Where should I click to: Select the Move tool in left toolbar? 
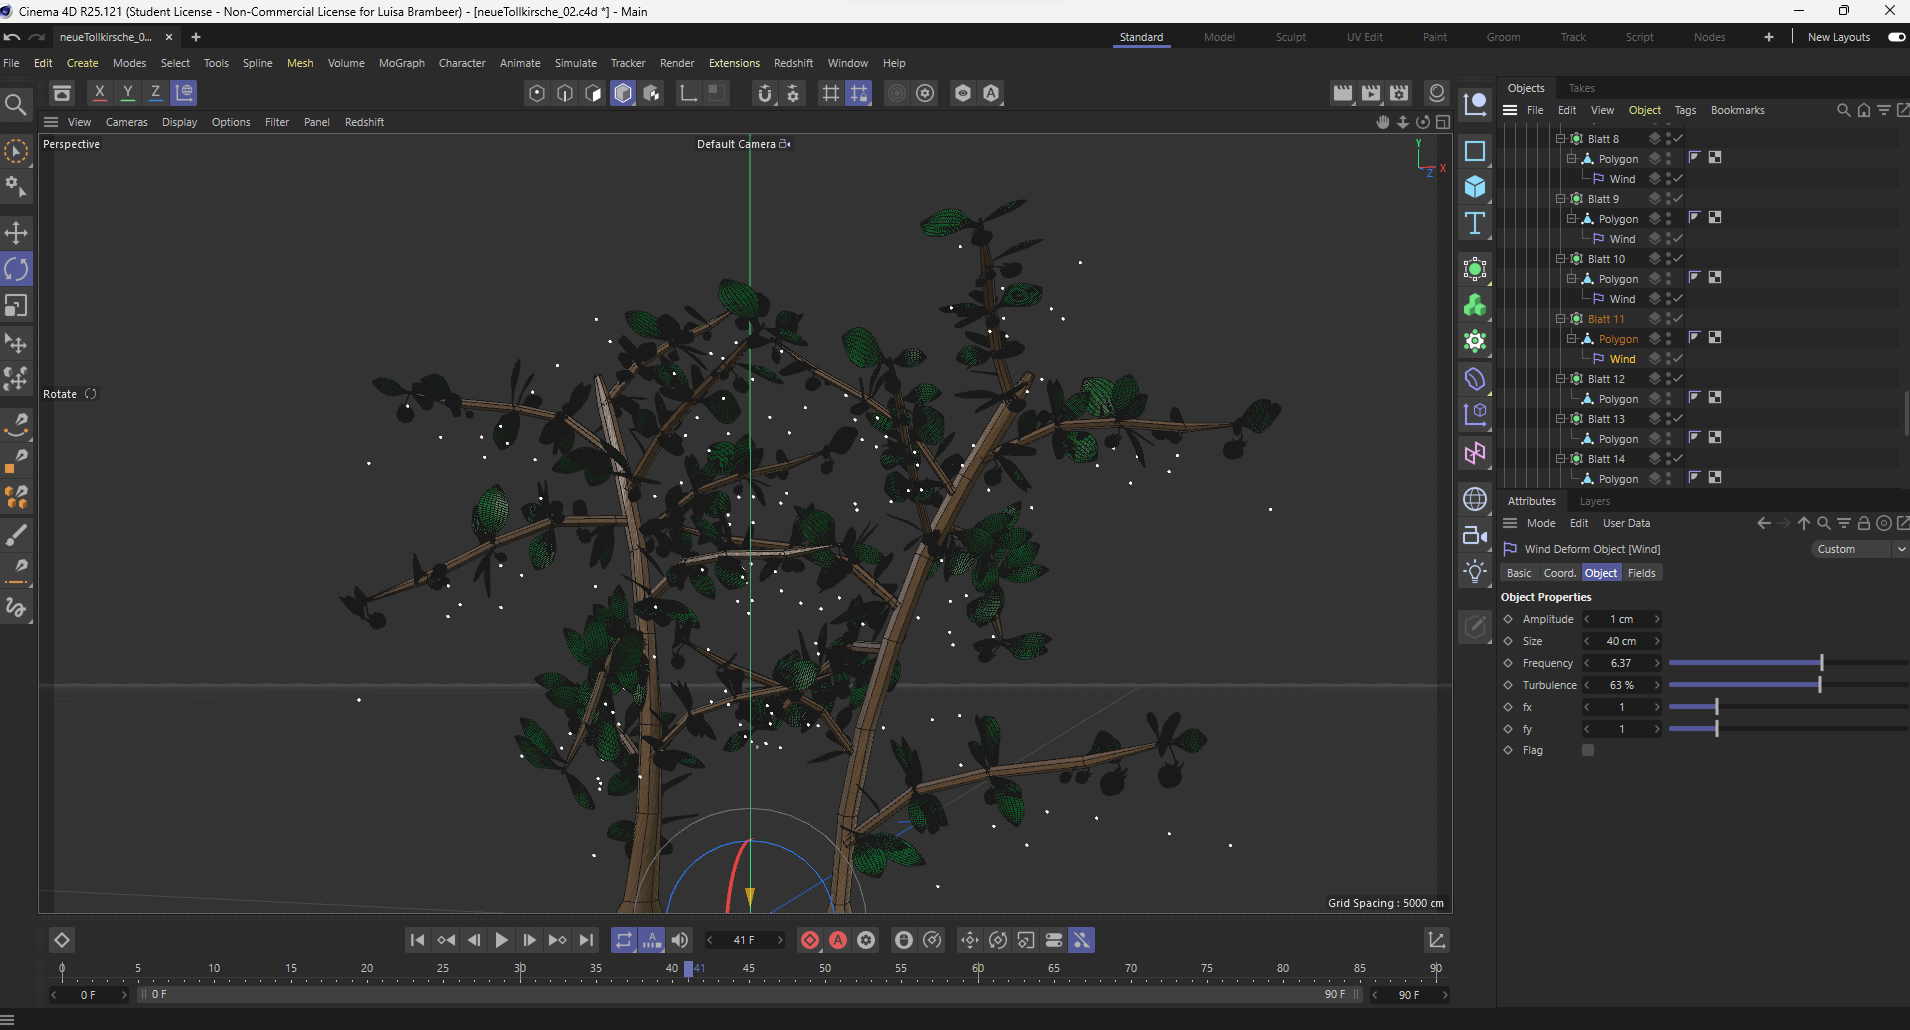(x=16, y=233)
